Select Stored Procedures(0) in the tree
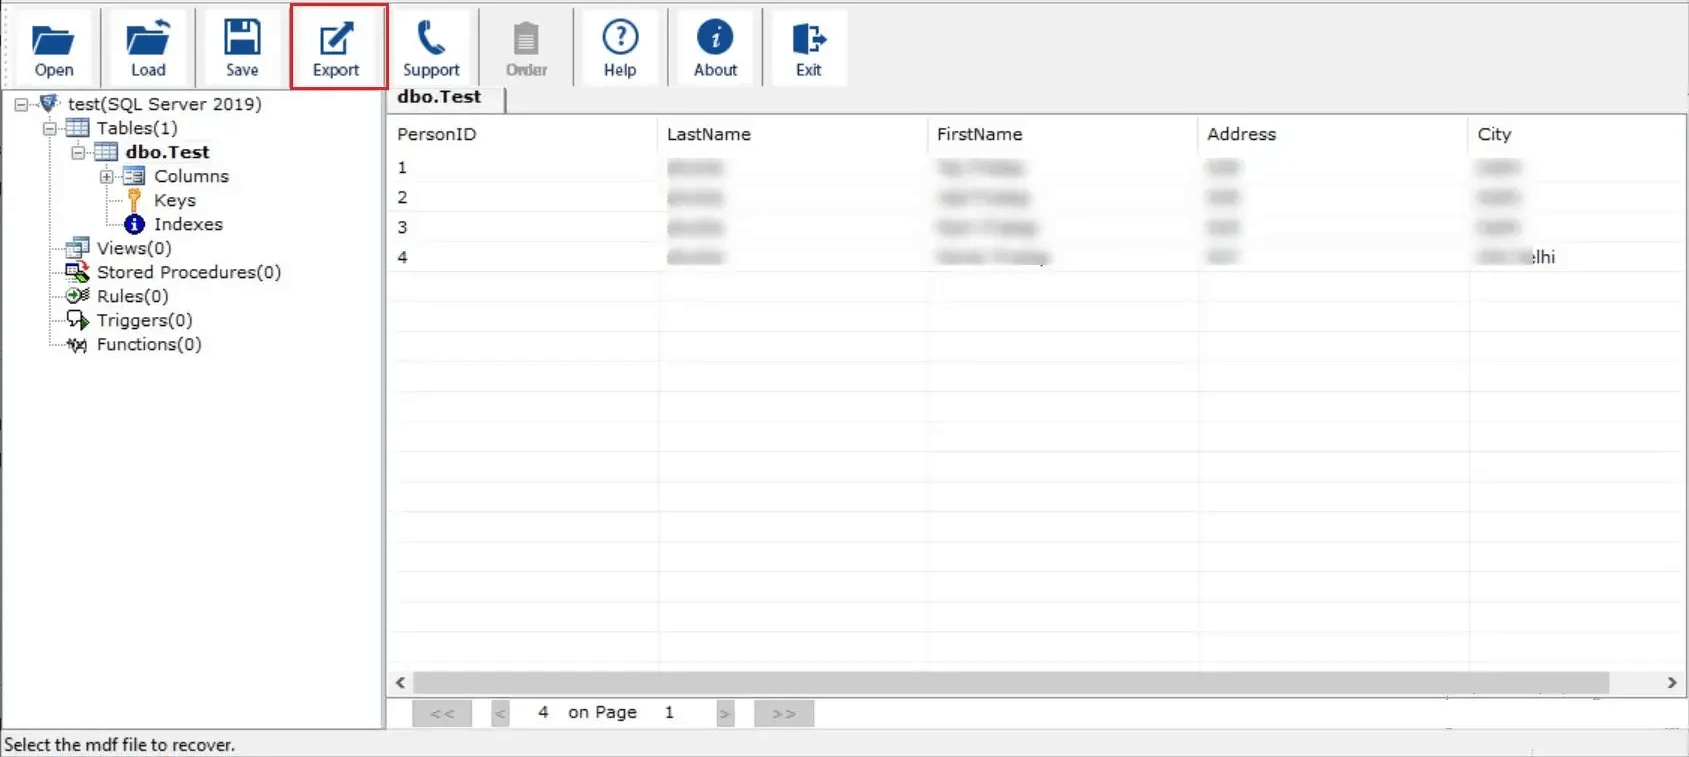Screen dimensions: 1689x757 tap(188, 272)
